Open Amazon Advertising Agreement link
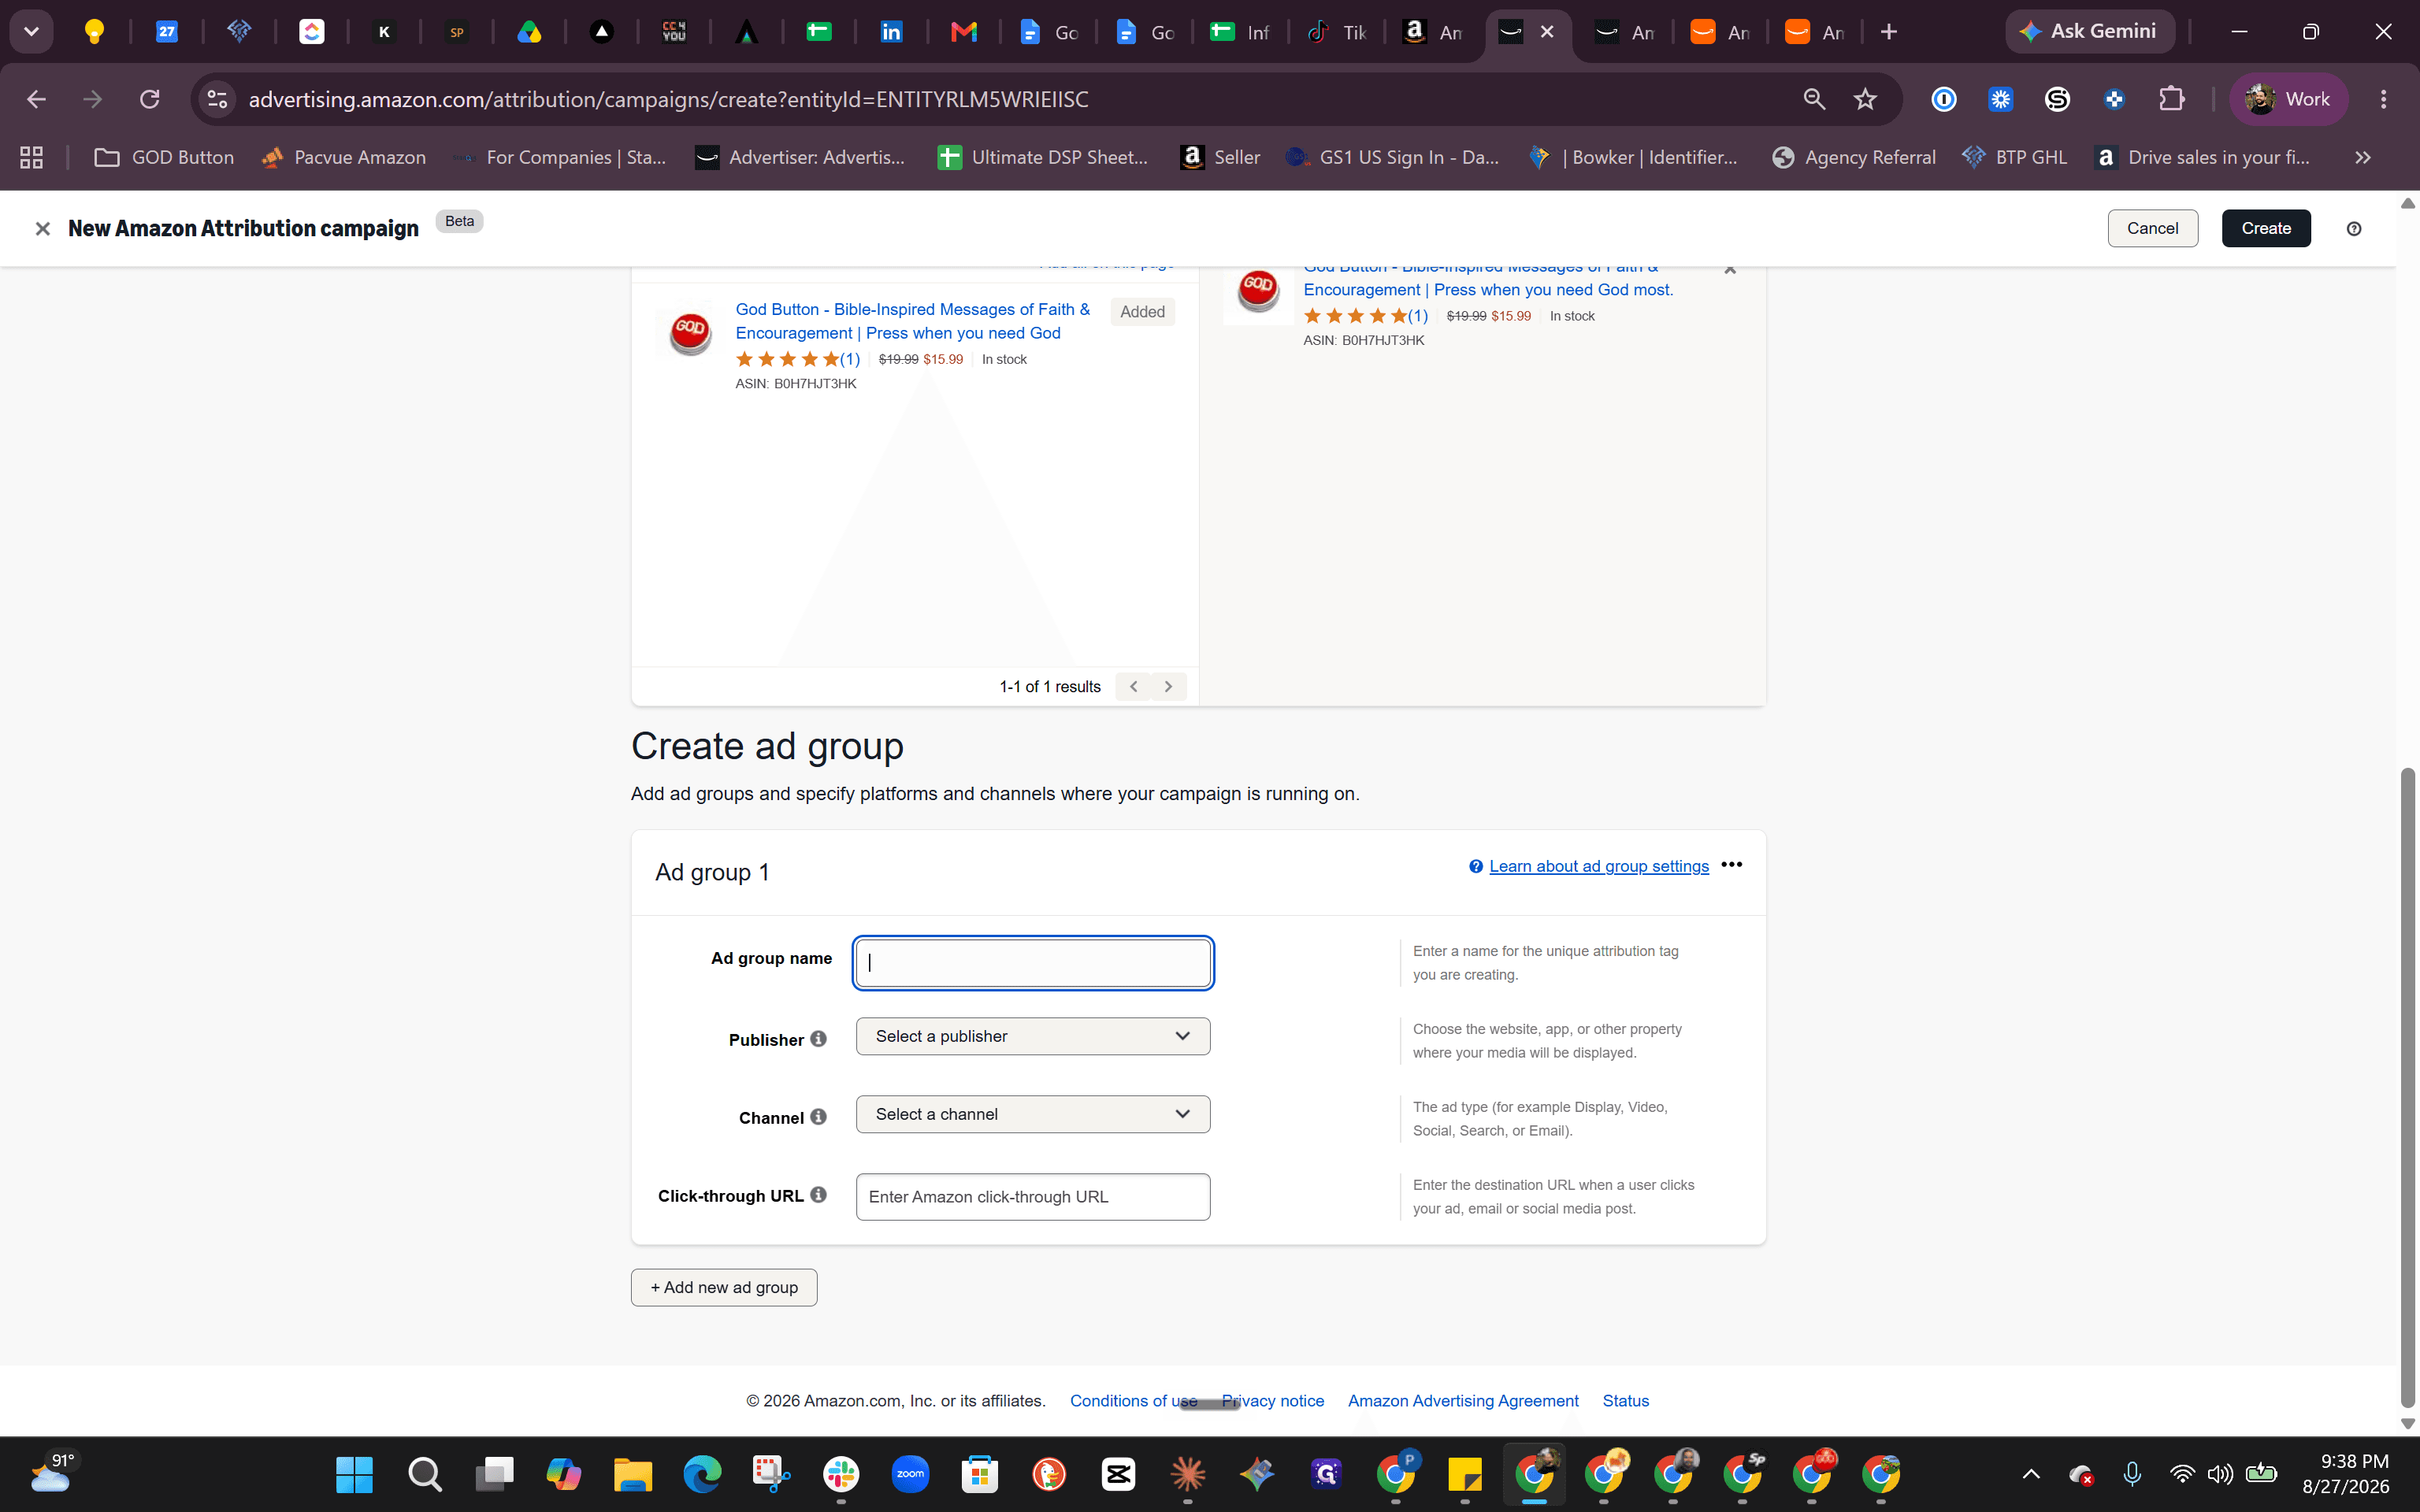Screen dimensions: 2420x1512 (1463, 1401)
